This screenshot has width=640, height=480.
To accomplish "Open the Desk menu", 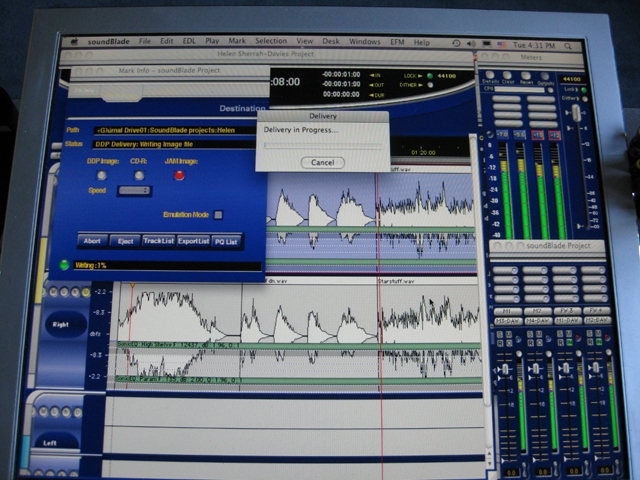I will tap(331, 41).
